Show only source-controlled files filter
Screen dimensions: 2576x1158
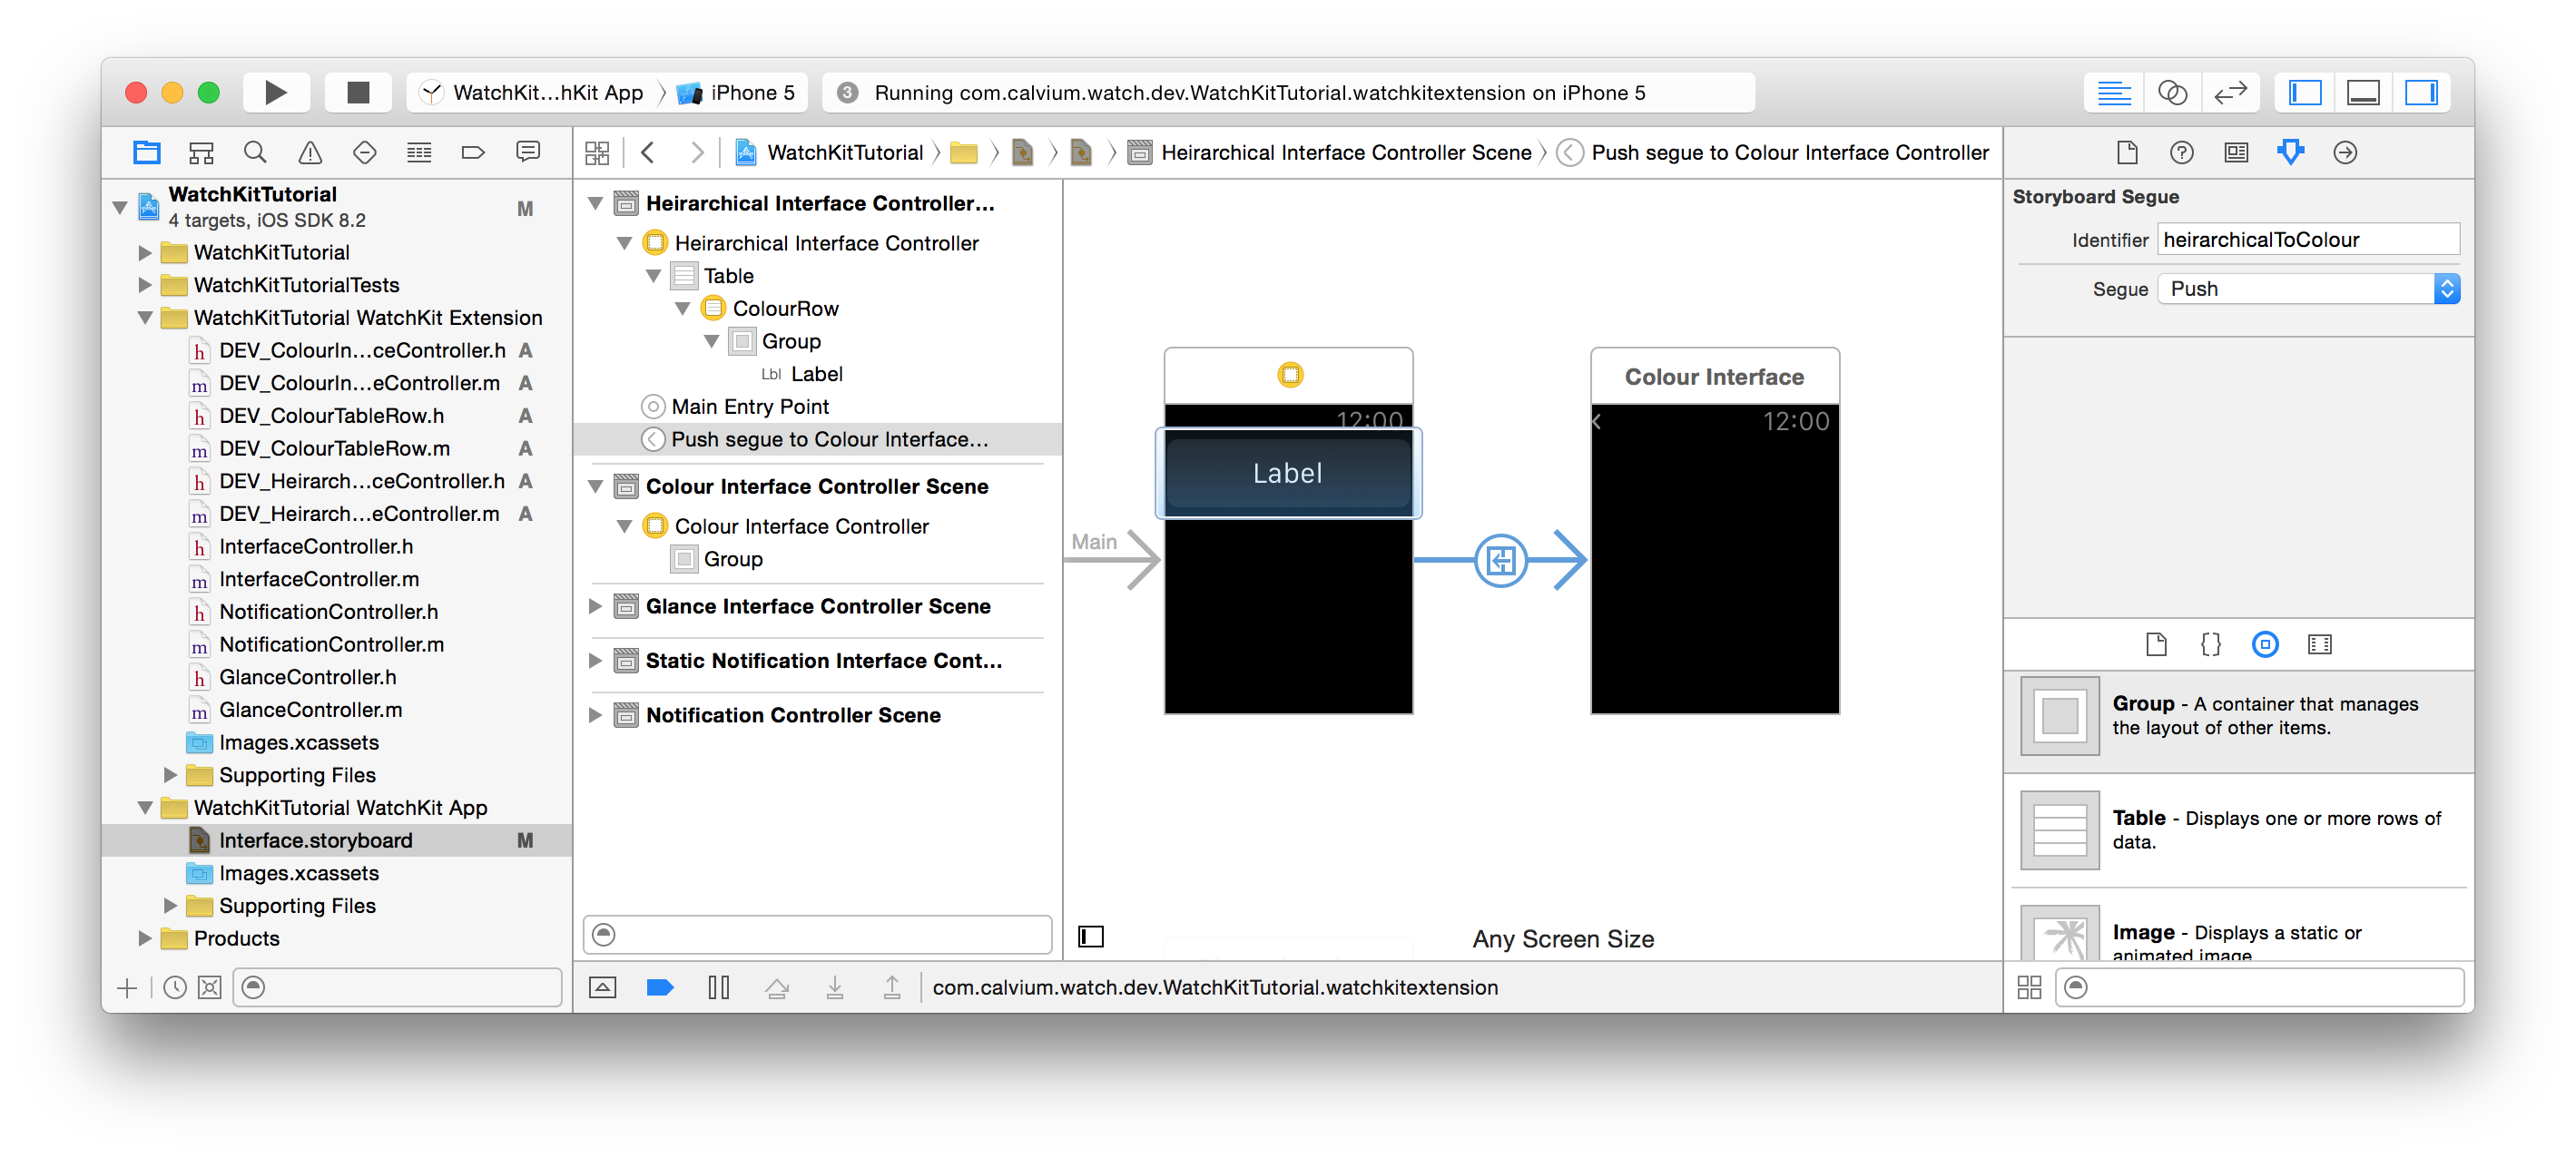tap(209, 988)
